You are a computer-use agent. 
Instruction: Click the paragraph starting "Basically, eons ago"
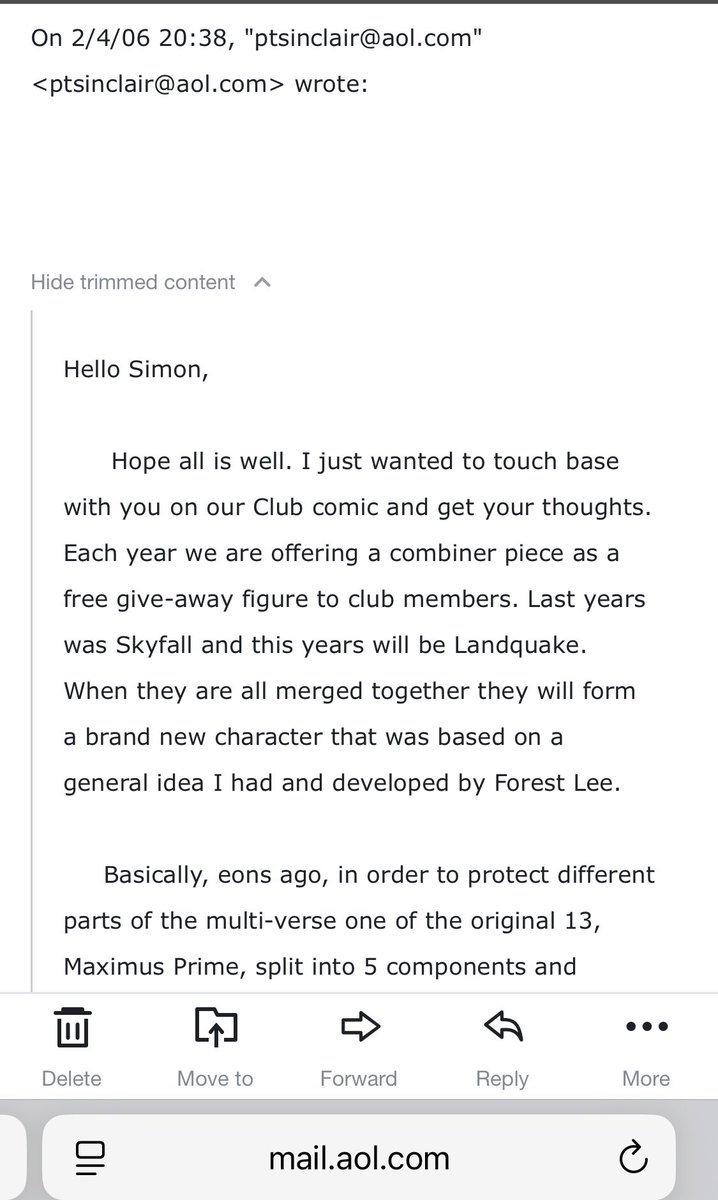pyautogui.click(x=359, y=921)
